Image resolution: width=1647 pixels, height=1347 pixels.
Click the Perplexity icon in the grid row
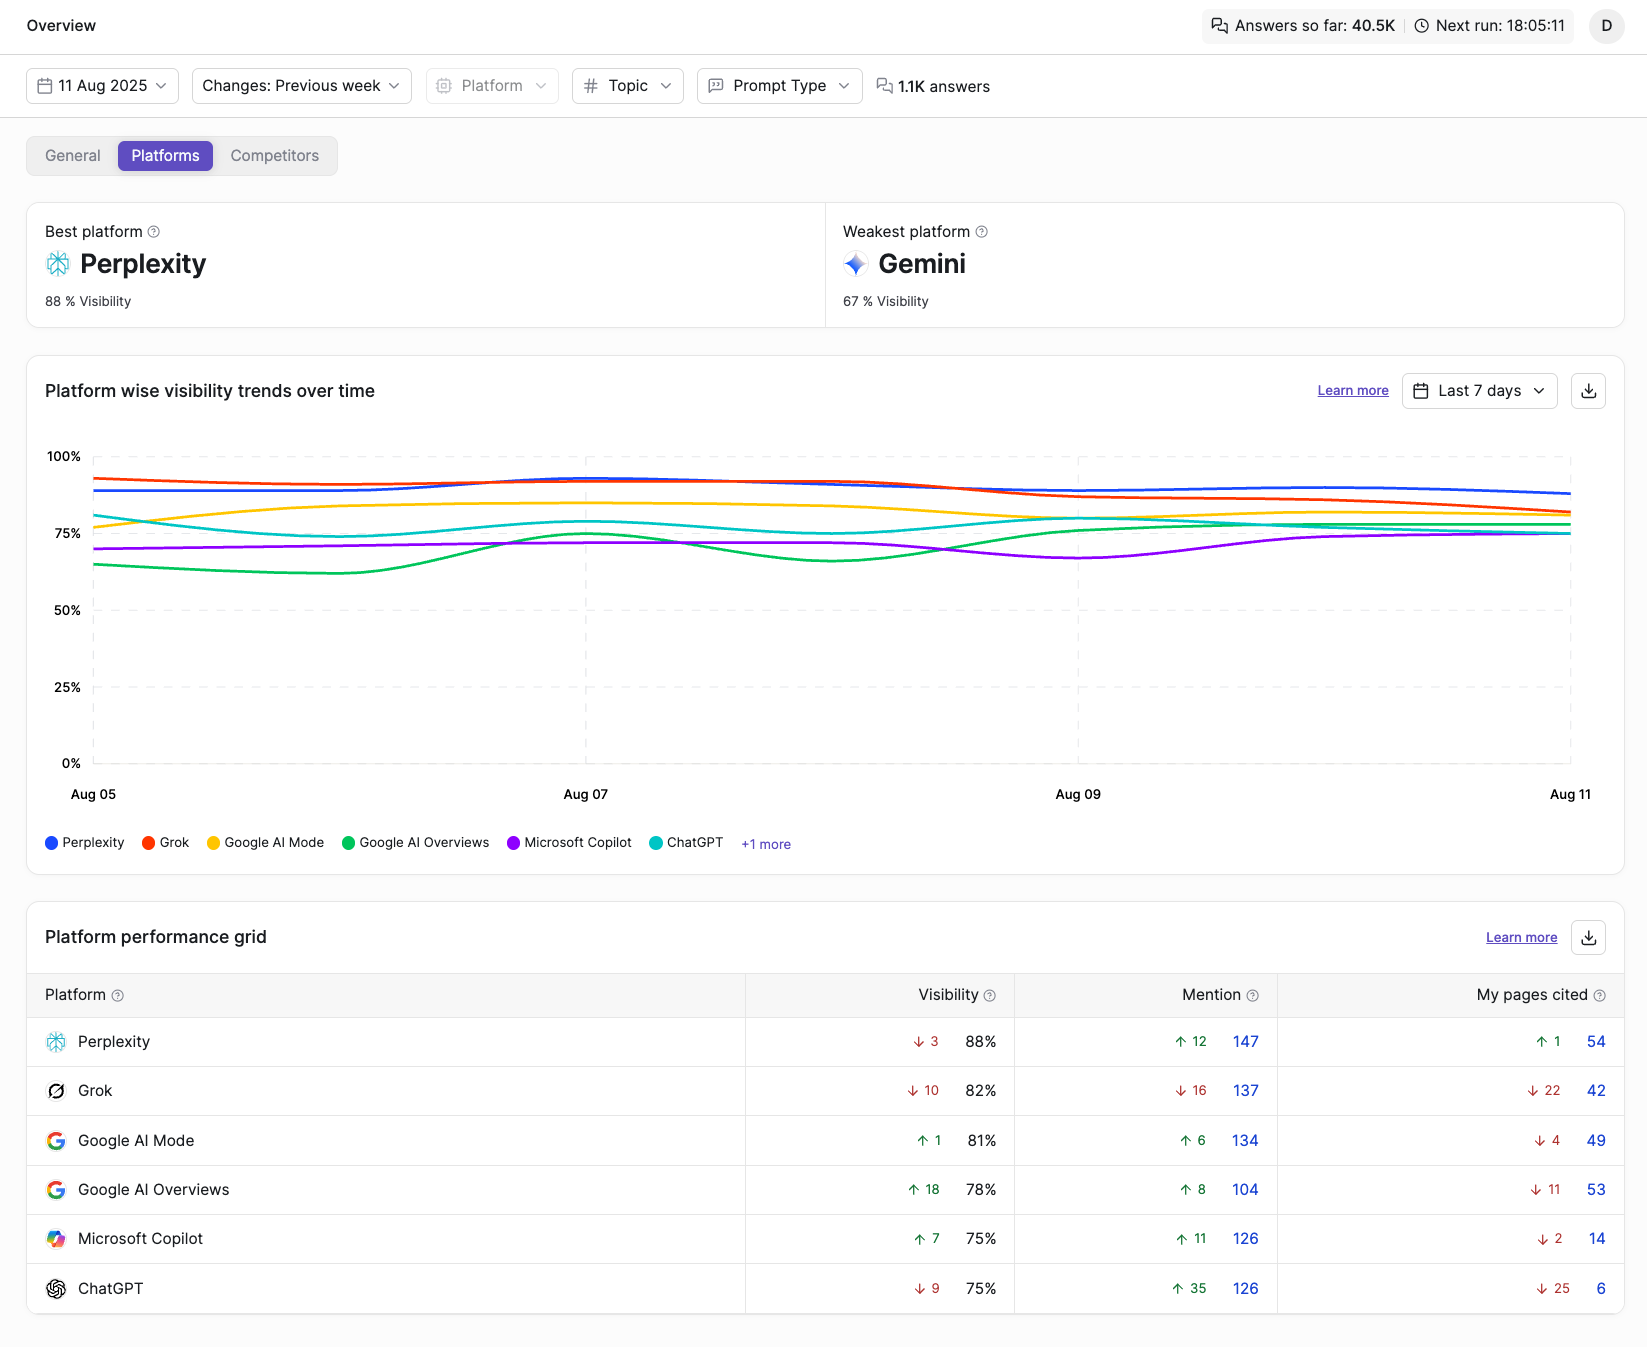coord(56,1042)
